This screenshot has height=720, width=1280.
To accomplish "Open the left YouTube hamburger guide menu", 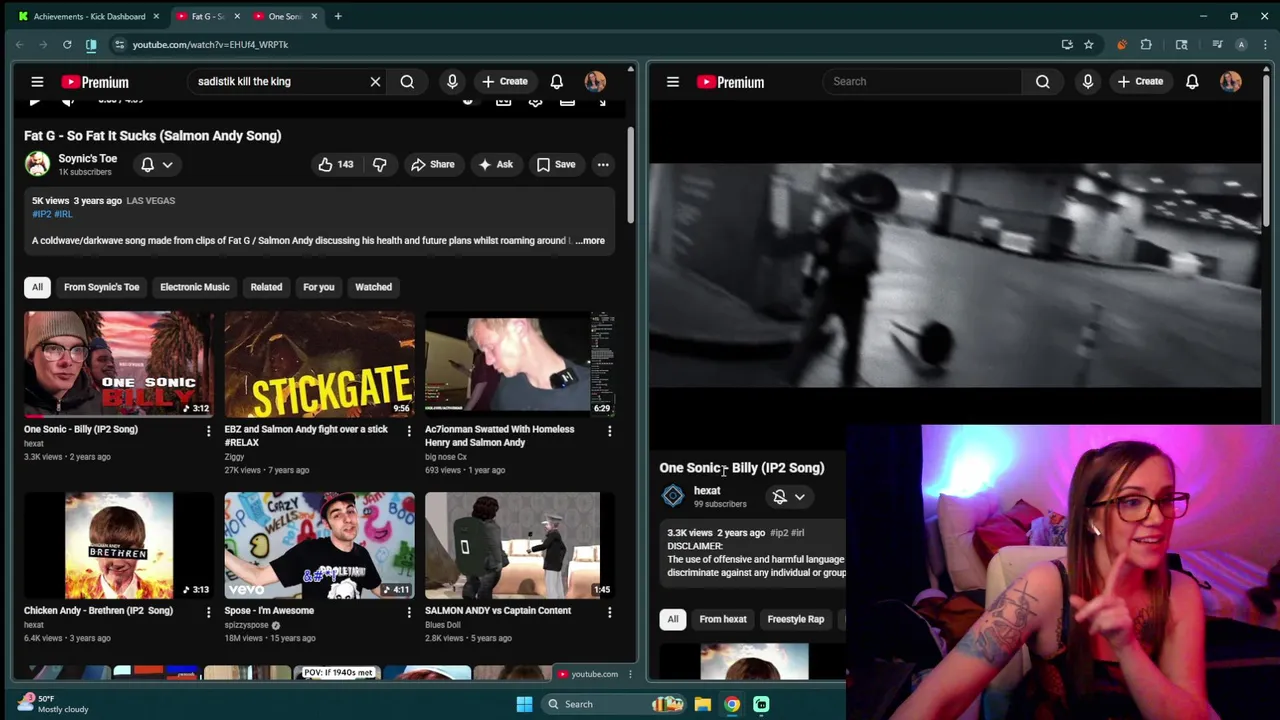I will [37, 82].
